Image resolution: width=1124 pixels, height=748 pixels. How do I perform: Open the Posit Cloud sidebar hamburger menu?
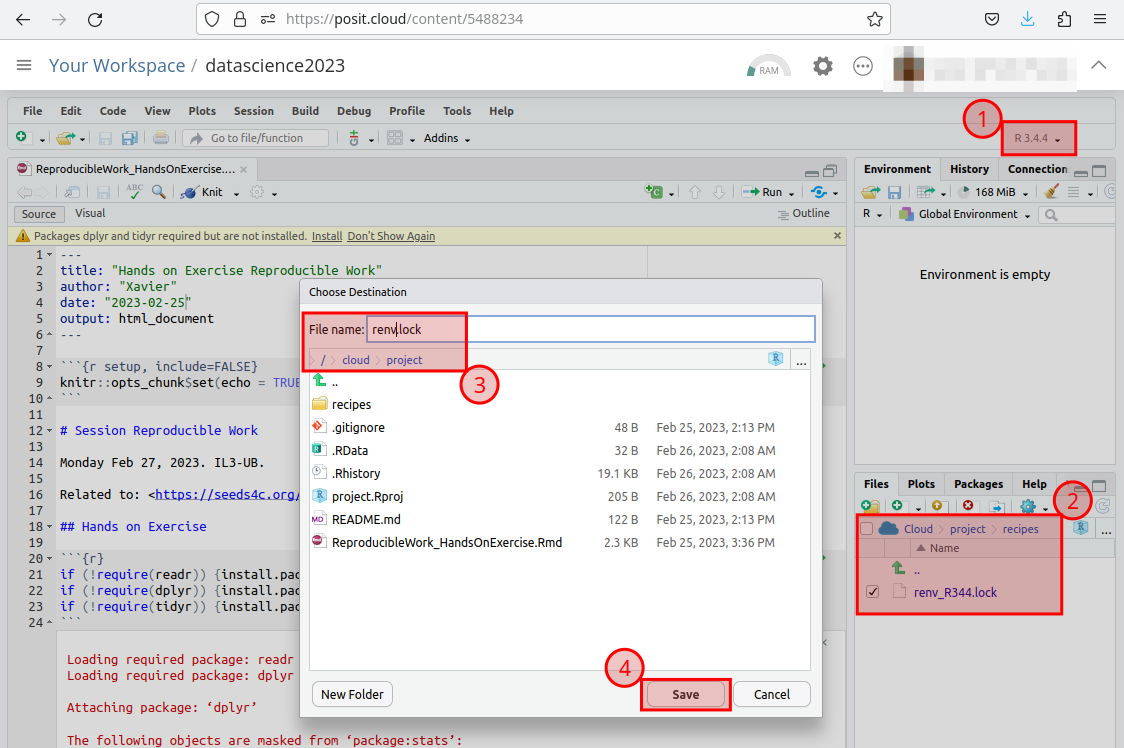(x=24, y=65)
